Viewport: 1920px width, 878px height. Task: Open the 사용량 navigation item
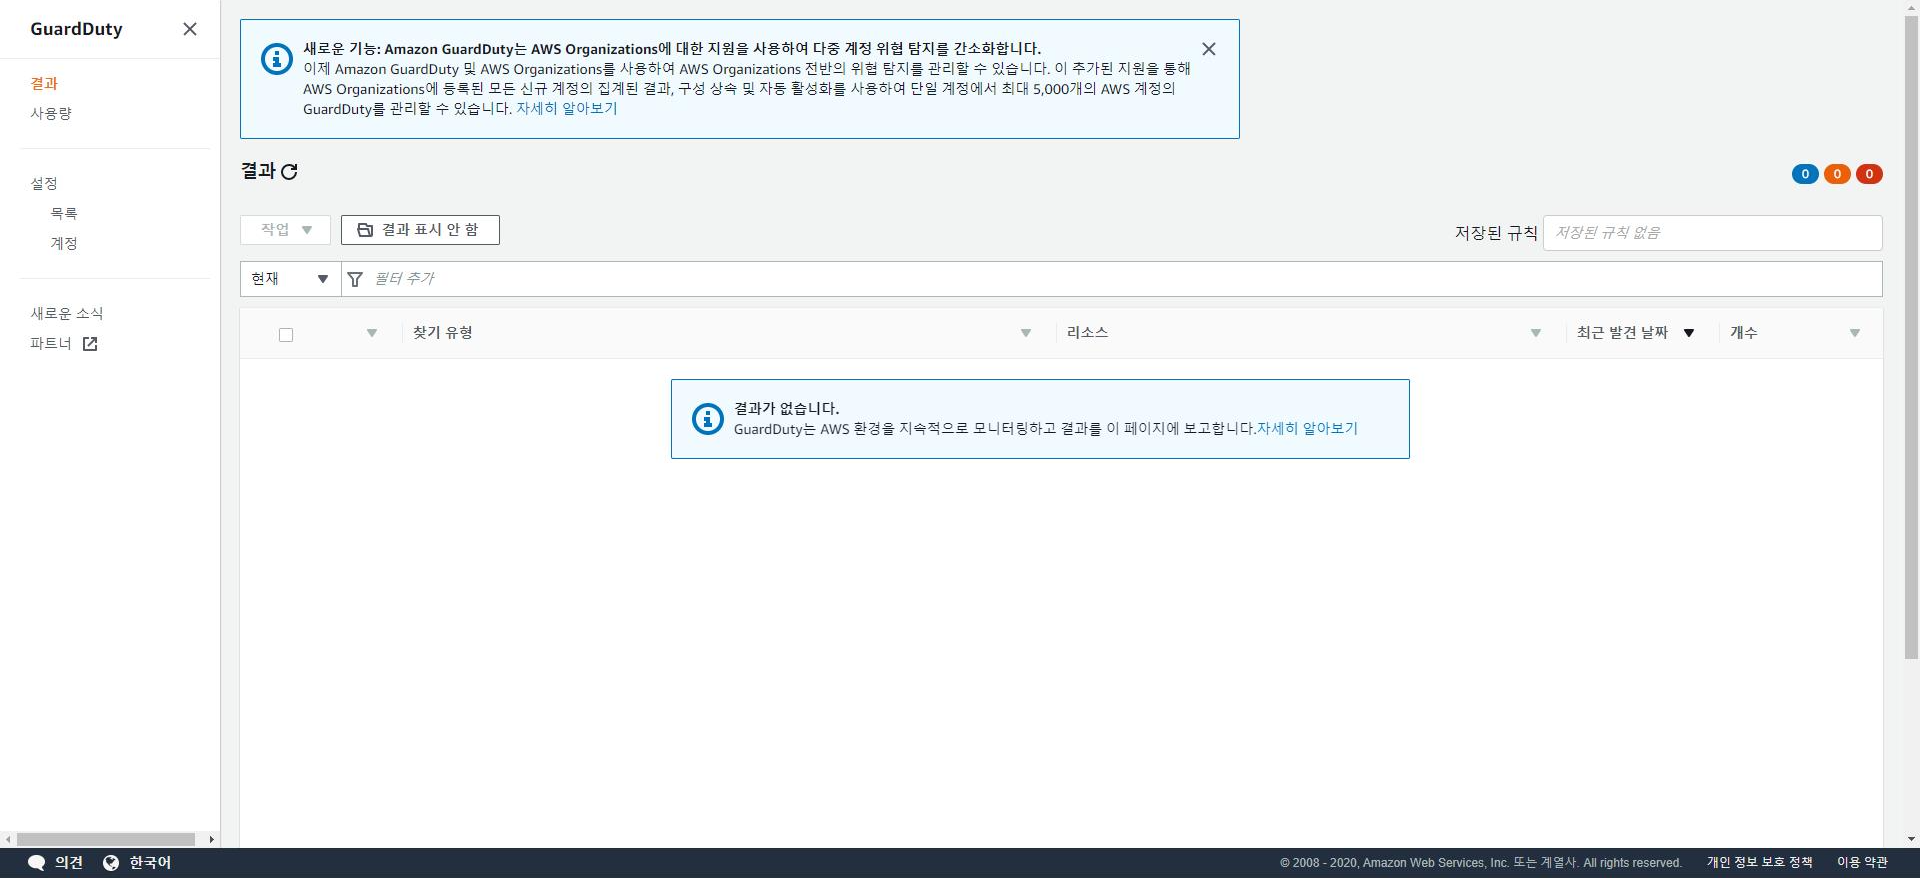tap(51, 114)
